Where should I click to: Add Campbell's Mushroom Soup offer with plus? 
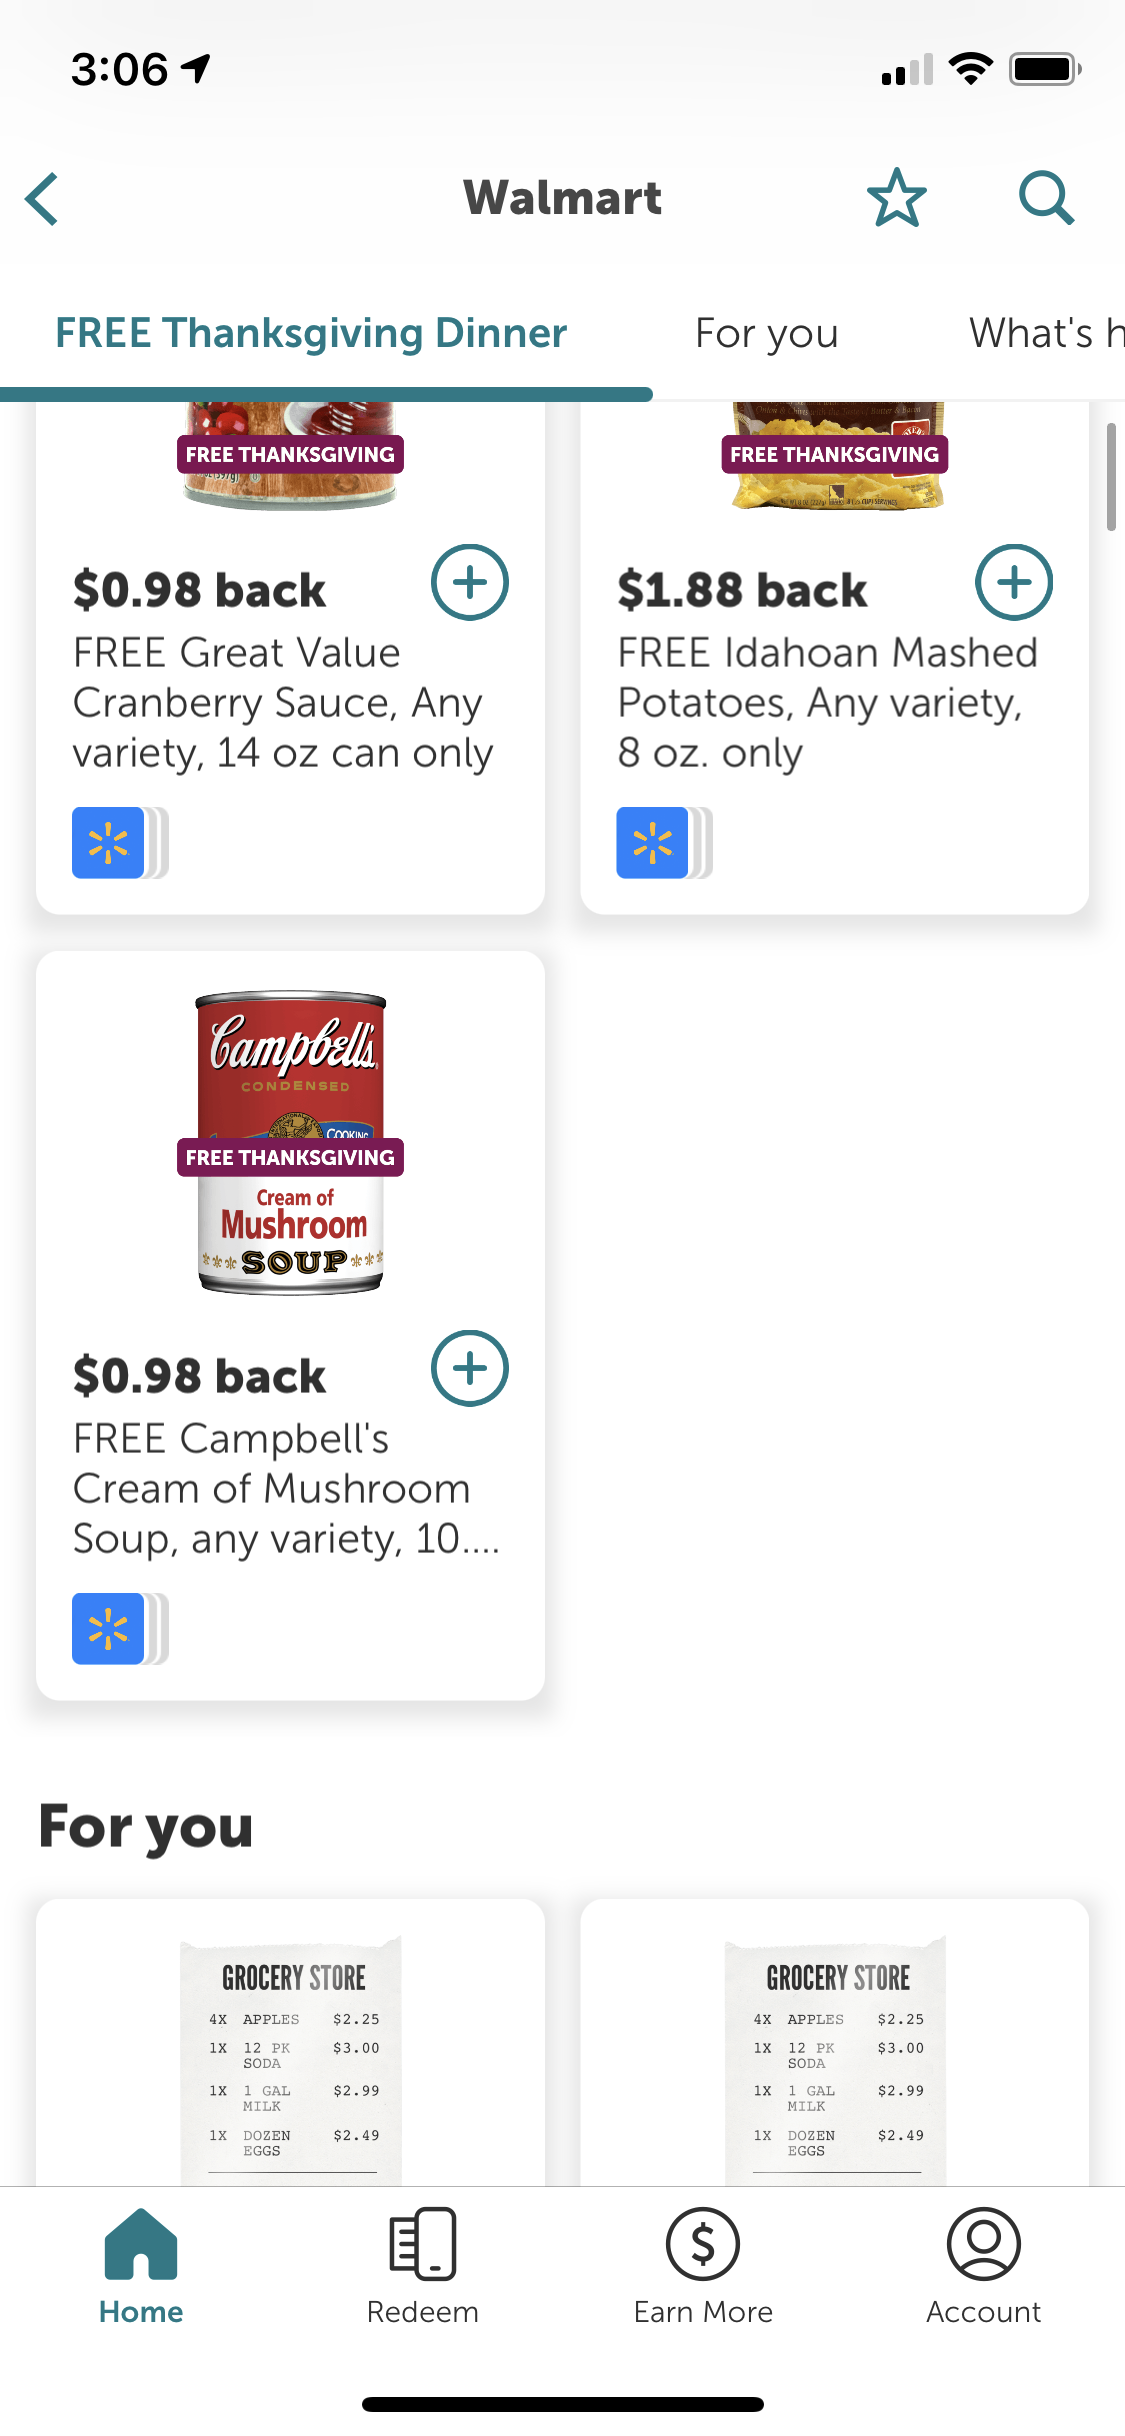469,1368
